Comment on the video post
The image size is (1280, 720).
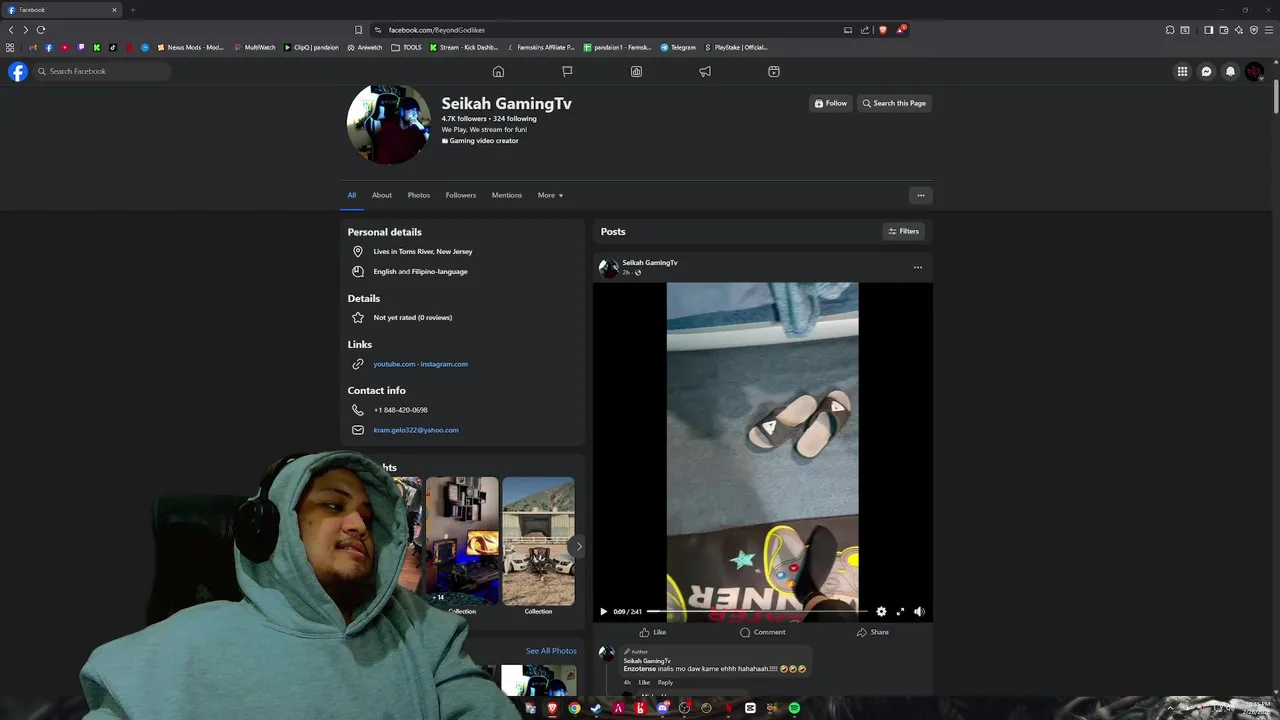tap(762, 632)
